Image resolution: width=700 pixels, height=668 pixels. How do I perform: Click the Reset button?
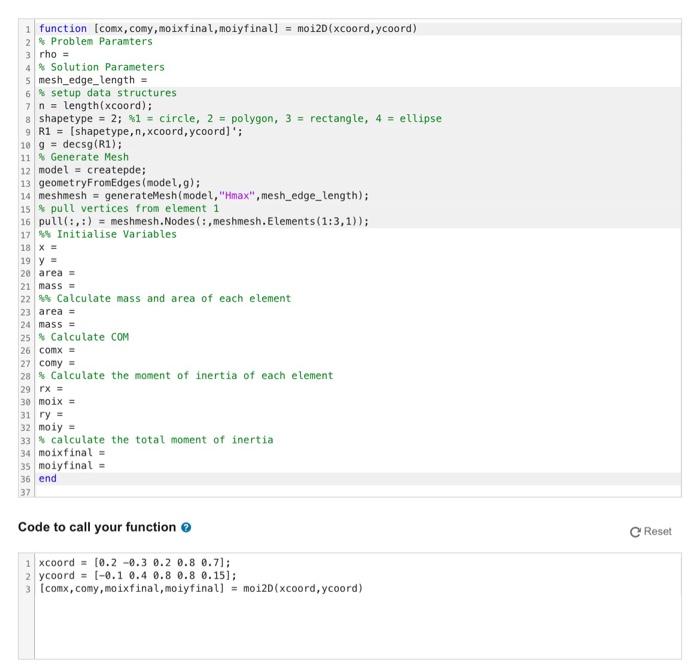click(650, 531)
